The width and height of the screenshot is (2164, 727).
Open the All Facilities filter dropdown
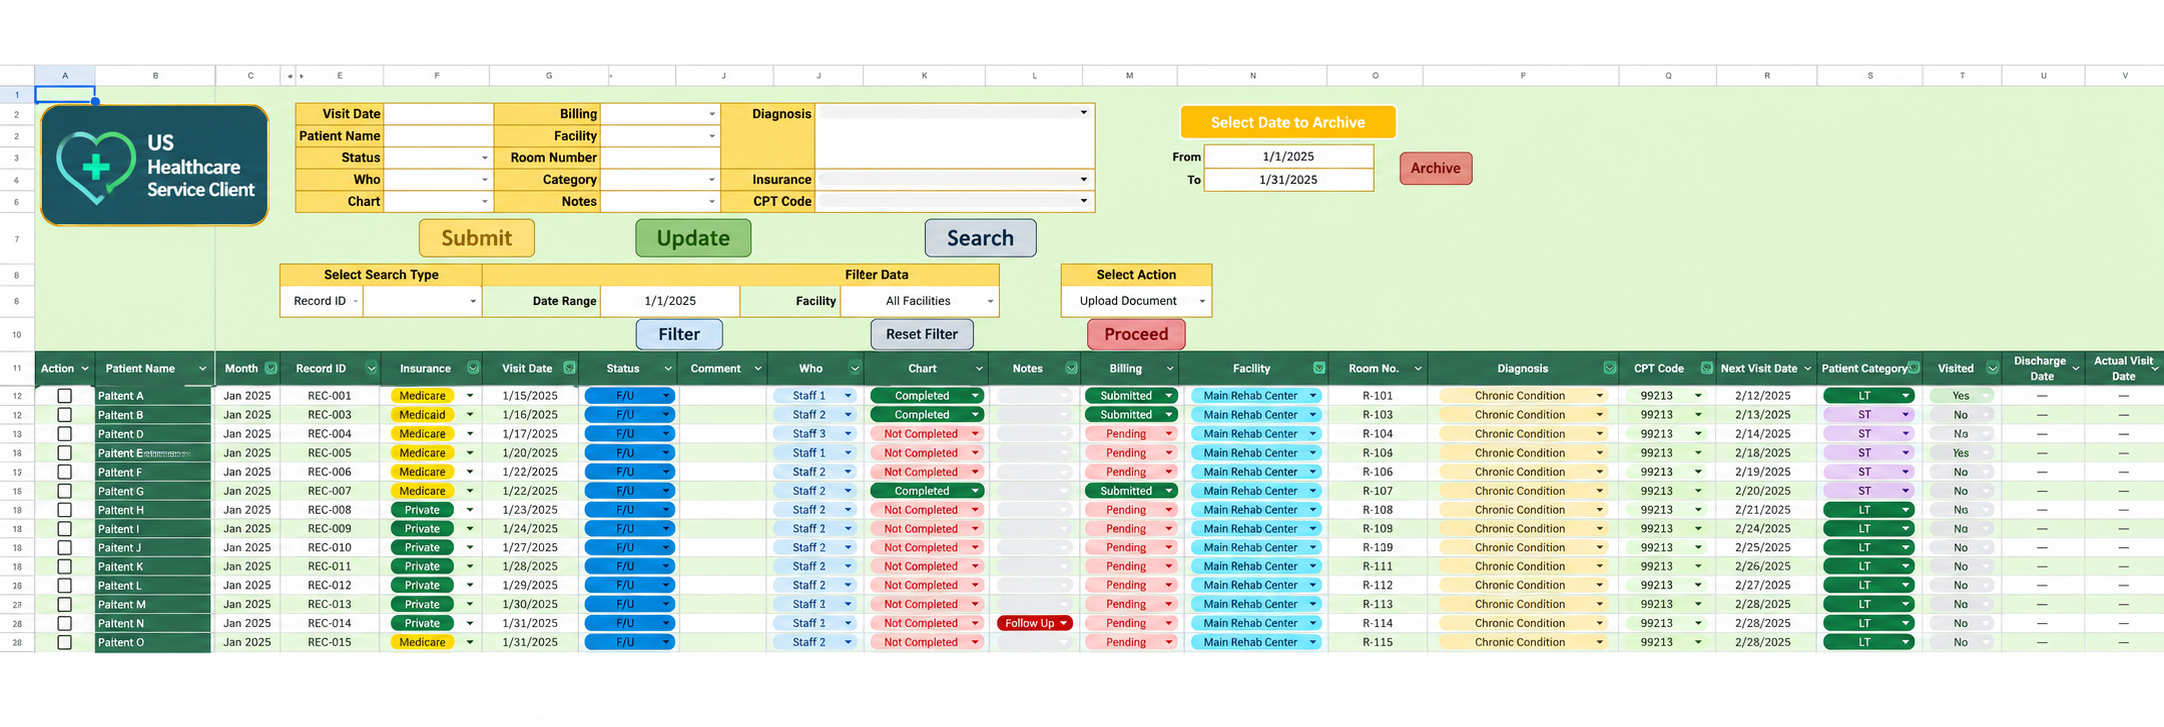click(990, 301)
